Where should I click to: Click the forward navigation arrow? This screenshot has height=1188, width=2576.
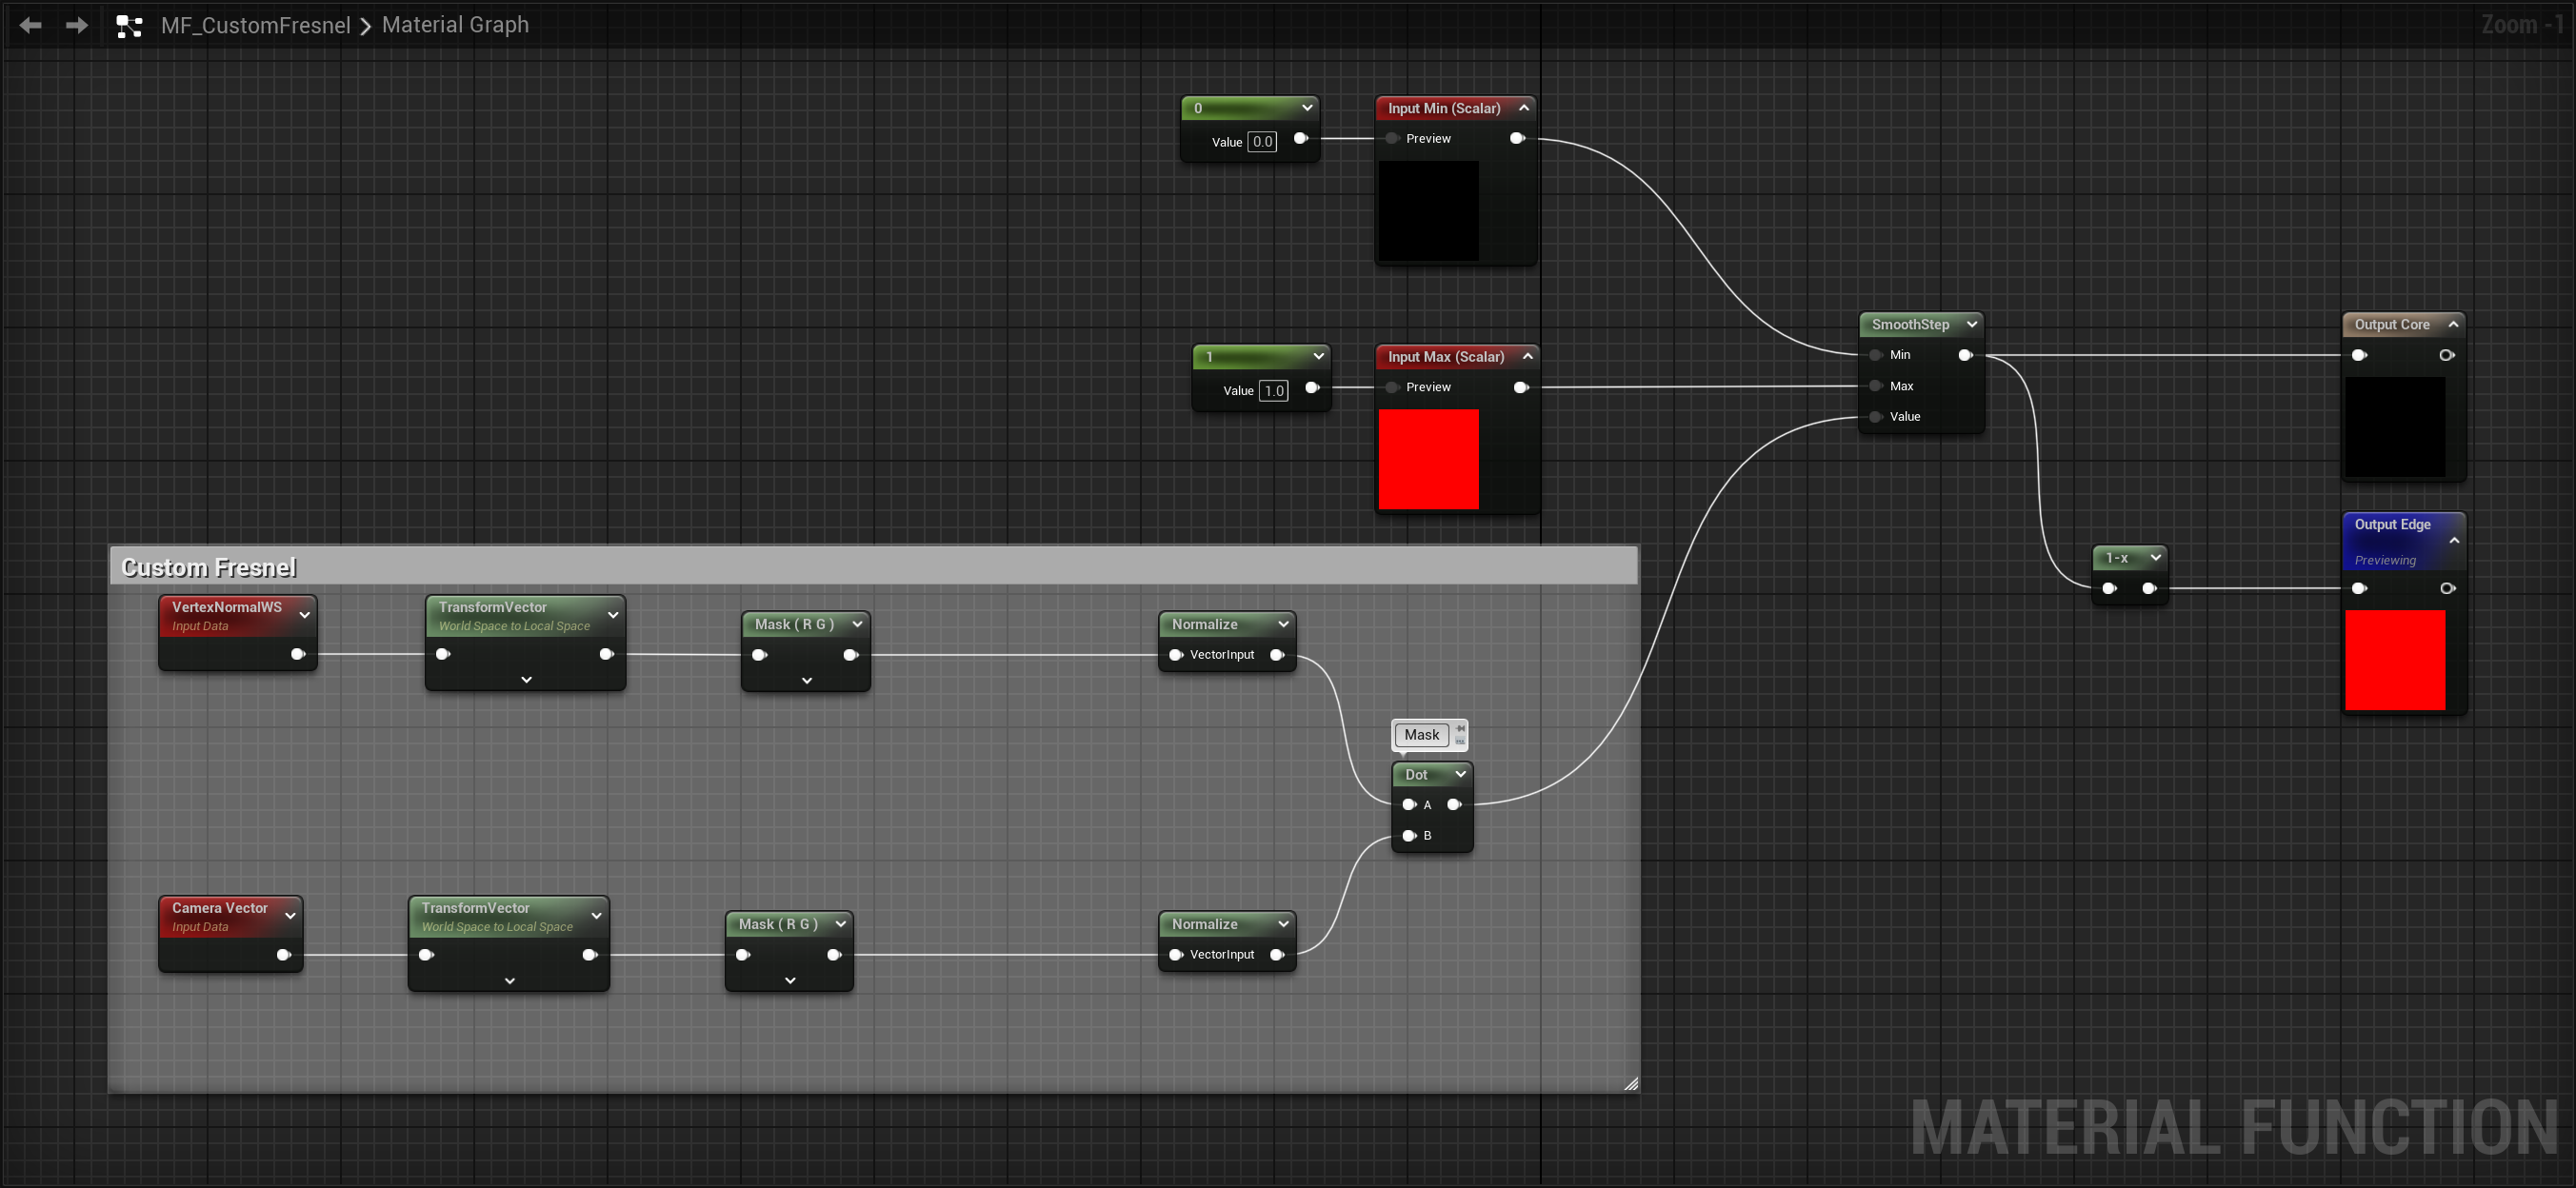76,25
